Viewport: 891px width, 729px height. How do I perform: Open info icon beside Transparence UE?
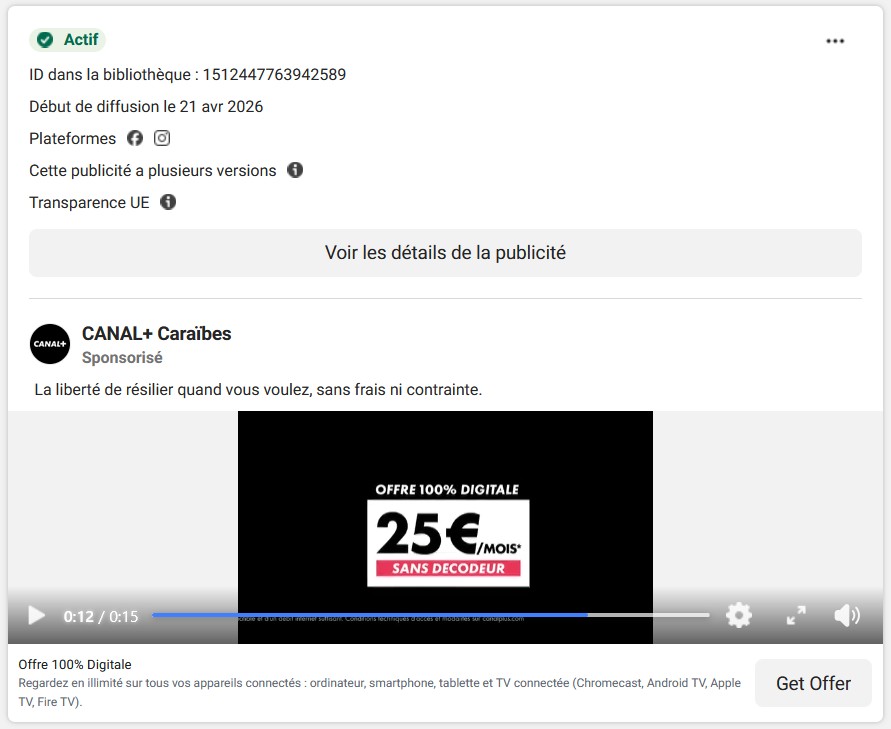(168, 202)
